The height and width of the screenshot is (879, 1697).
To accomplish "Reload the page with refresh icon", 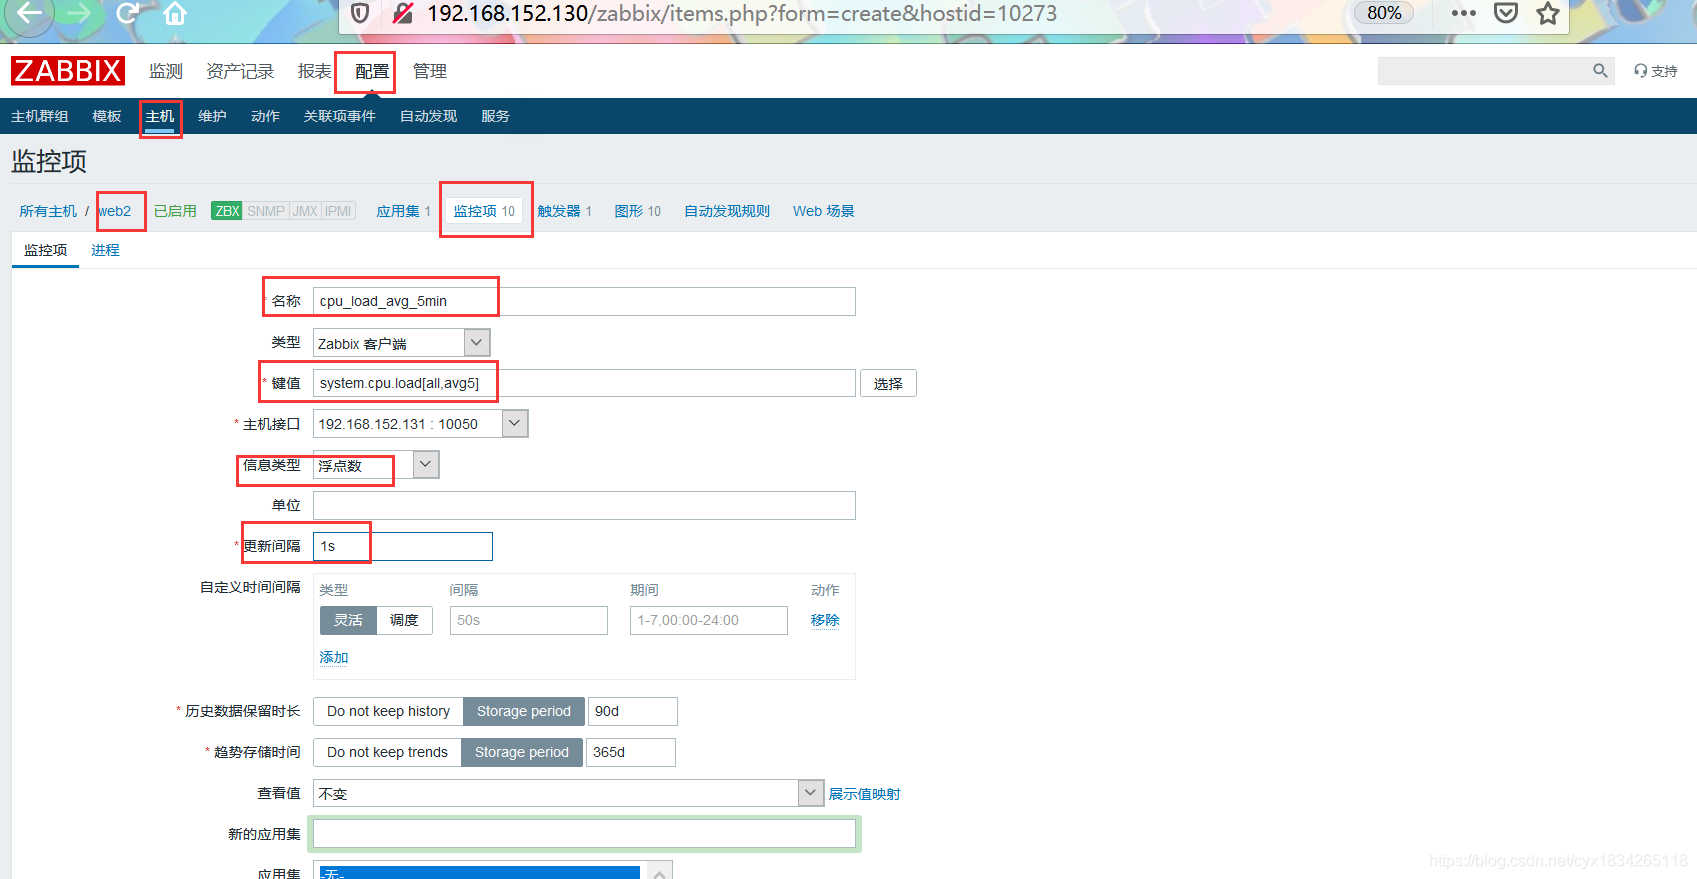I will [x=127, y=13].
